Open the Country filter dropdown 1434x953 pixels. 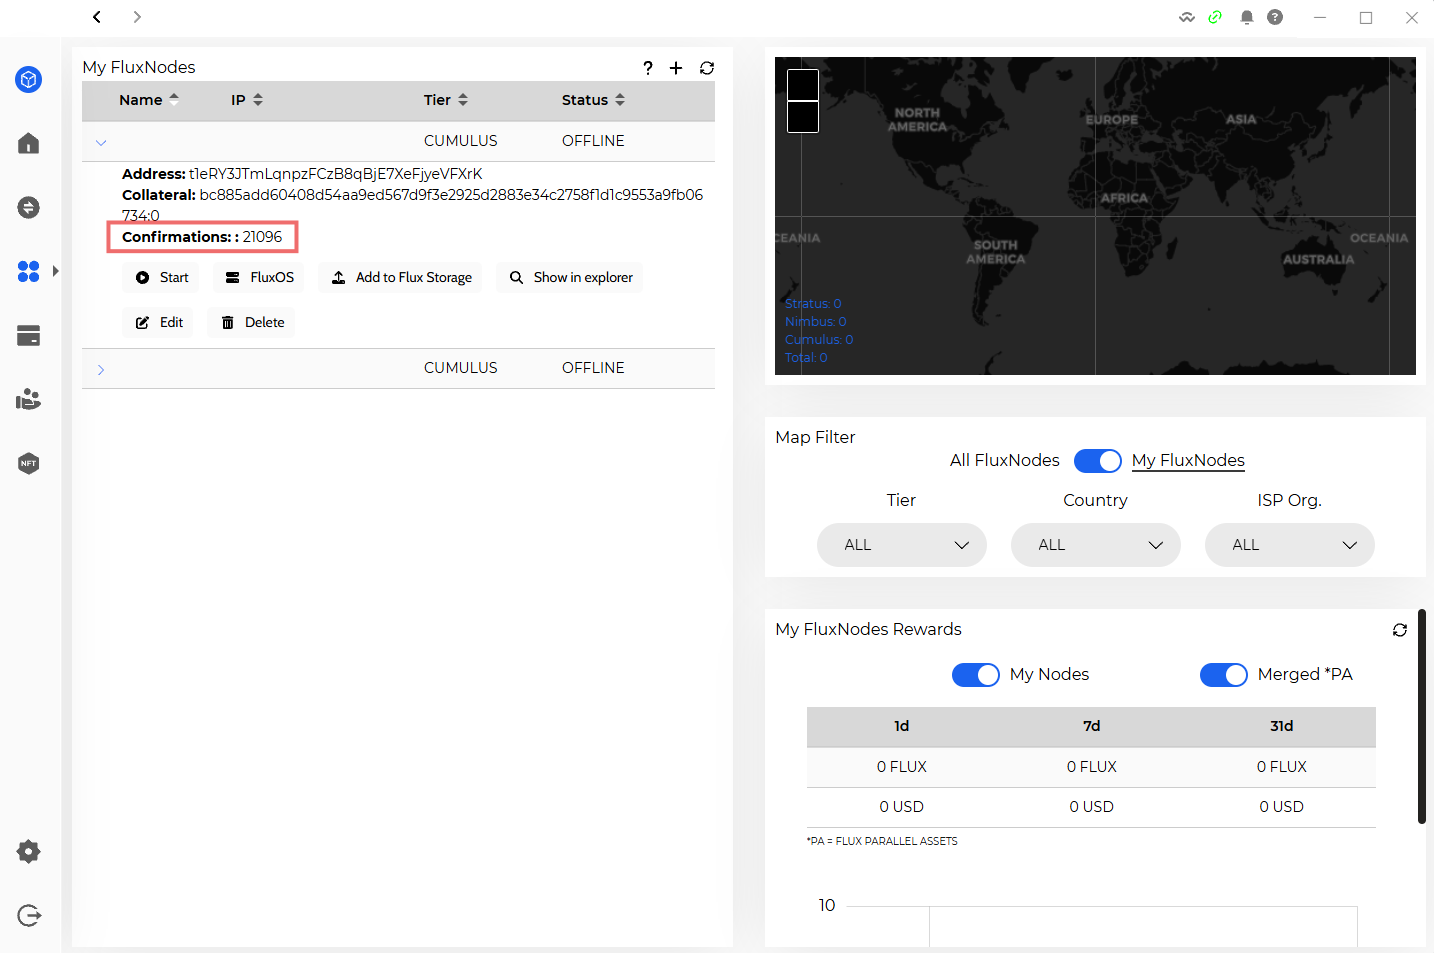coord(1095,545)
